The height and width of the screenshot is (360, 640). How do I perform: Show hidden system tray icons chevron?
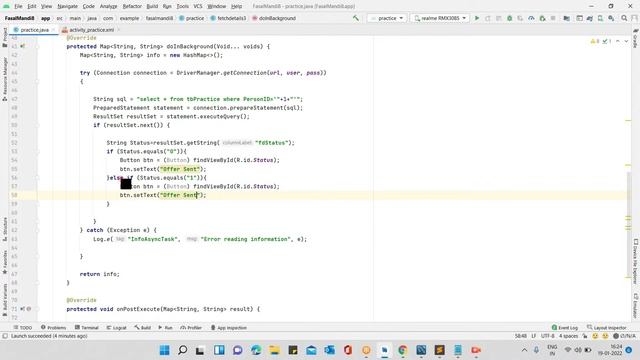(524, 350)
